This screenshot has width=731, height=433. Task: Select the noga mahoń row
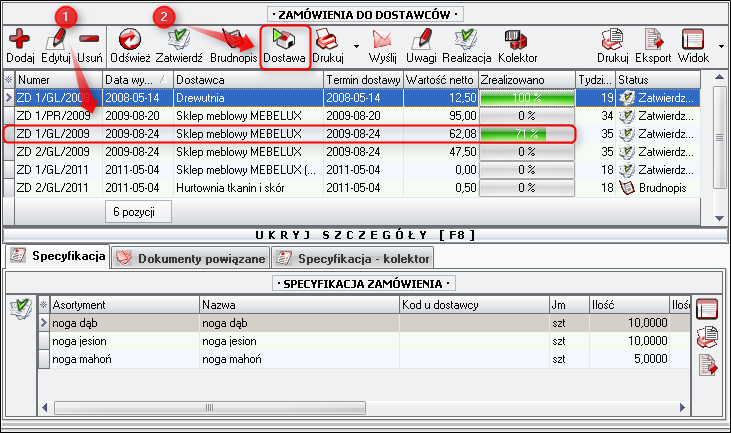tap(364, 359)
